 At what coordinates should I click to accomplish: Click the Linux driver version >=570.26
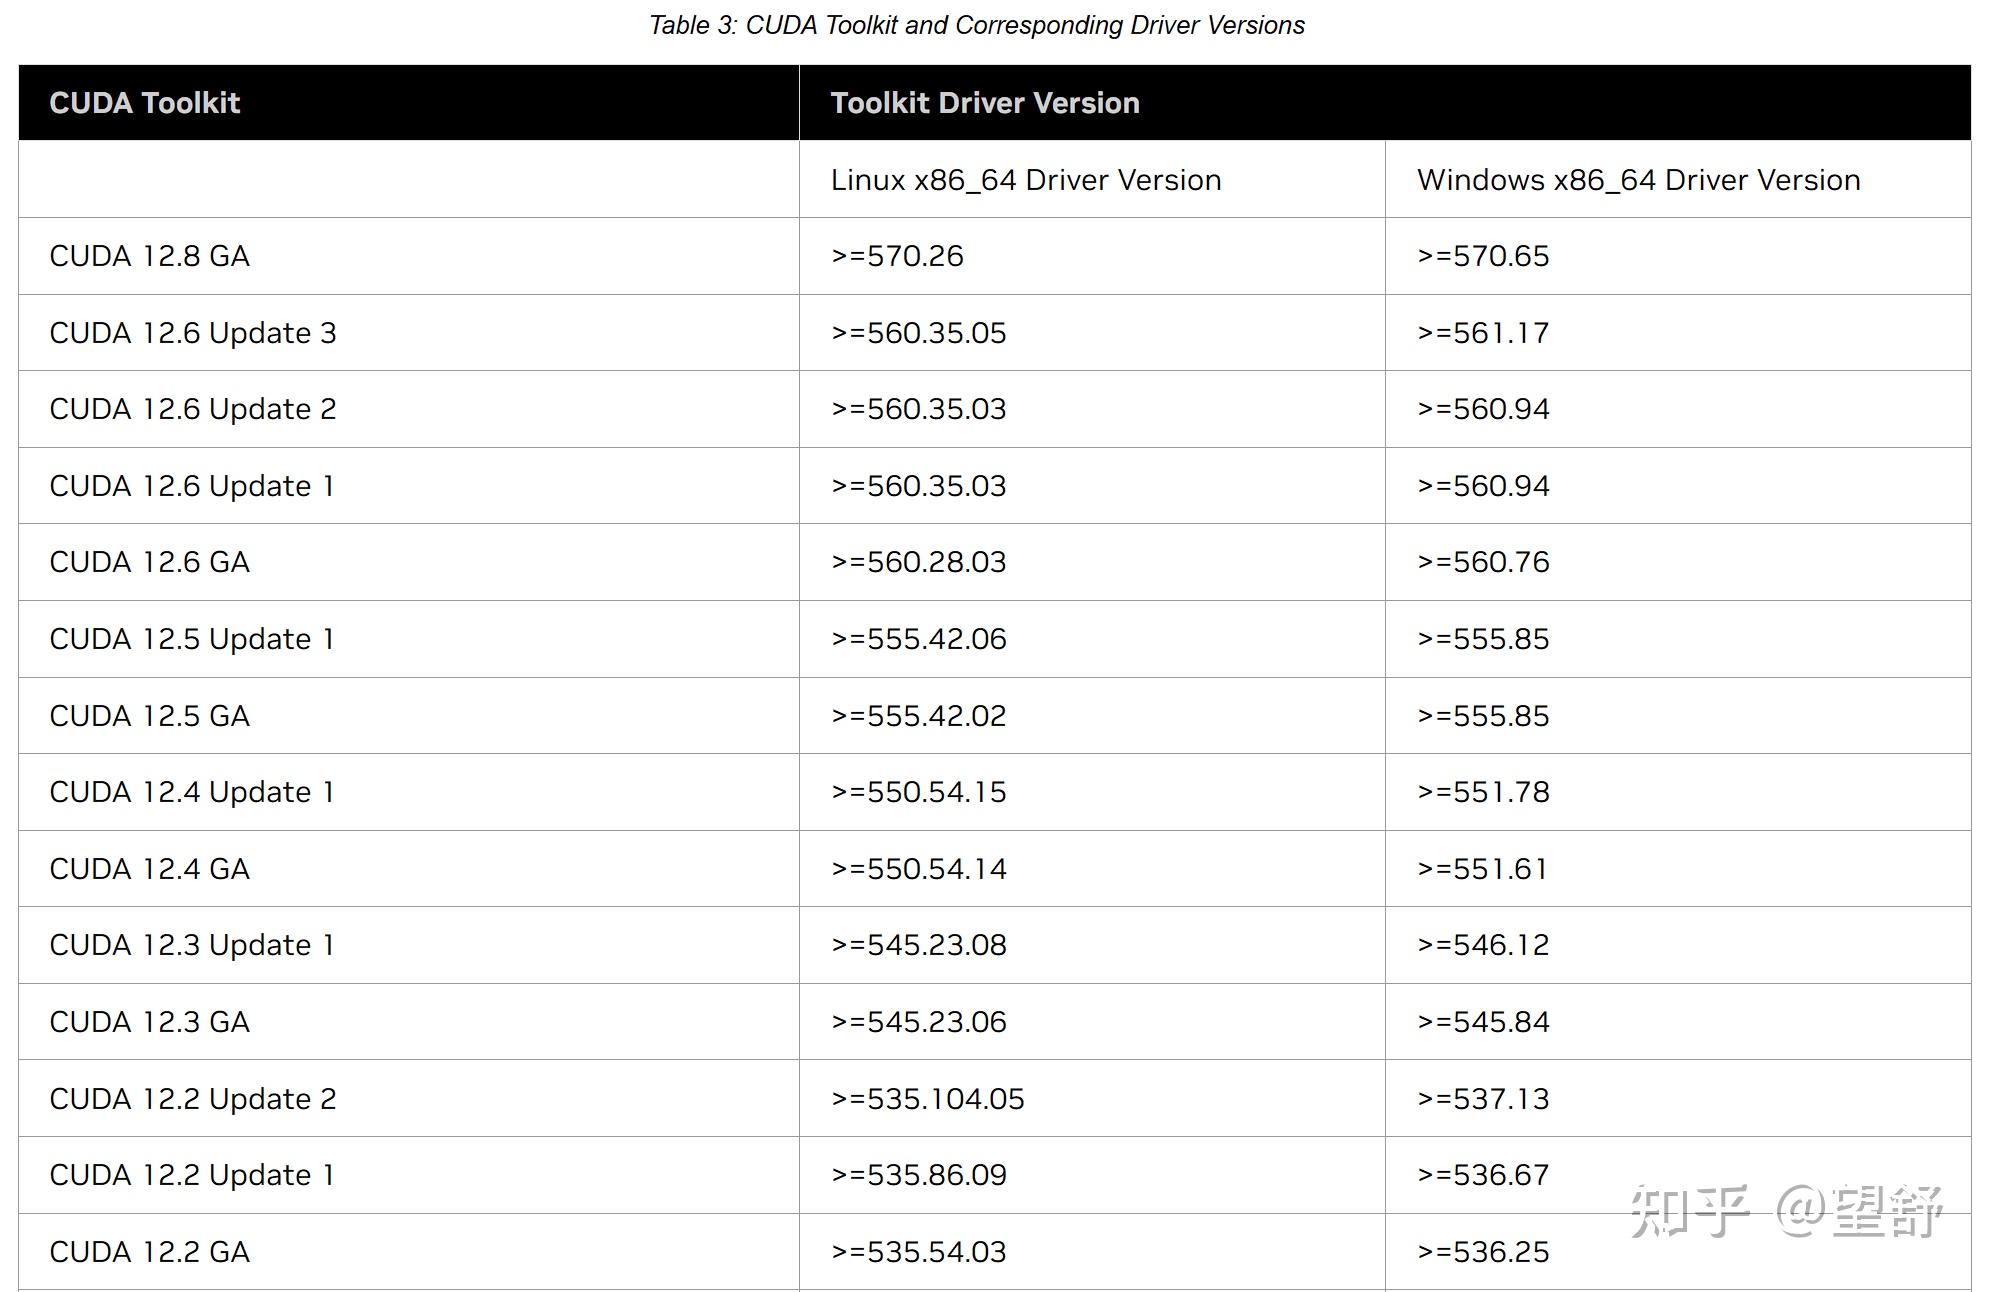click(897, 256)
